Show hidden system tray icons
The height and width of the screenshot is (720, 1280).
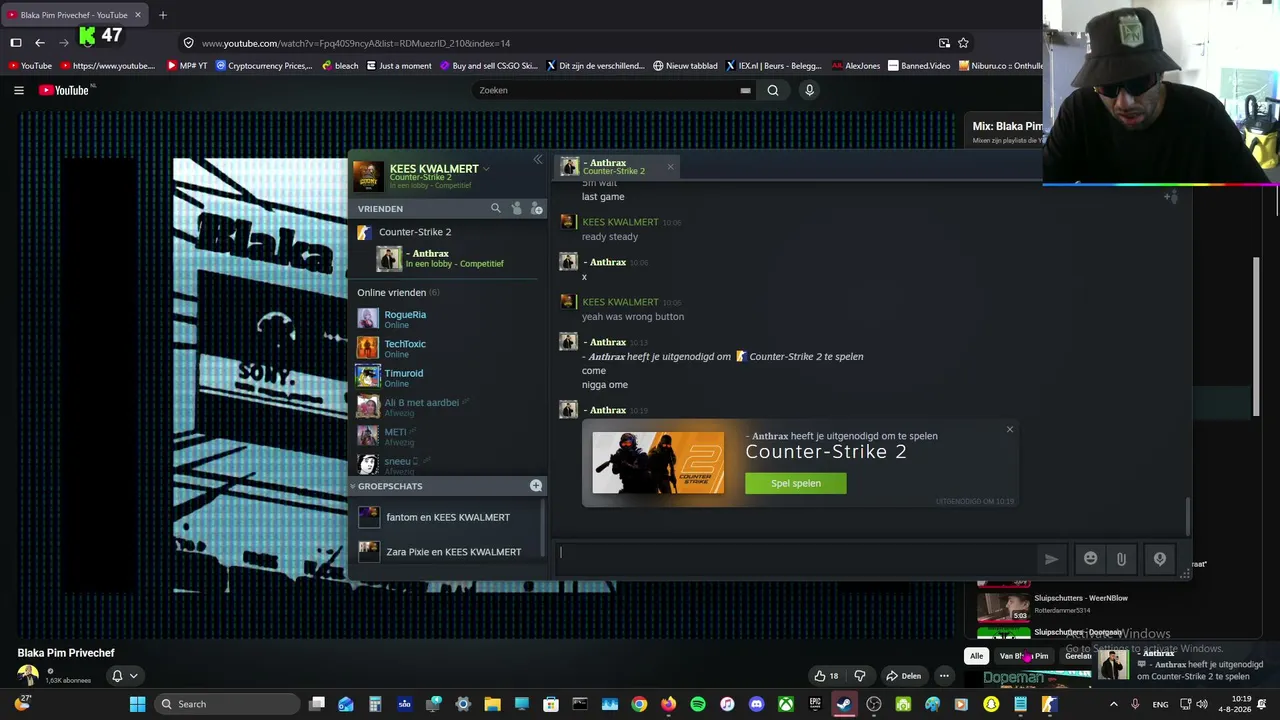pos(1114,704)
